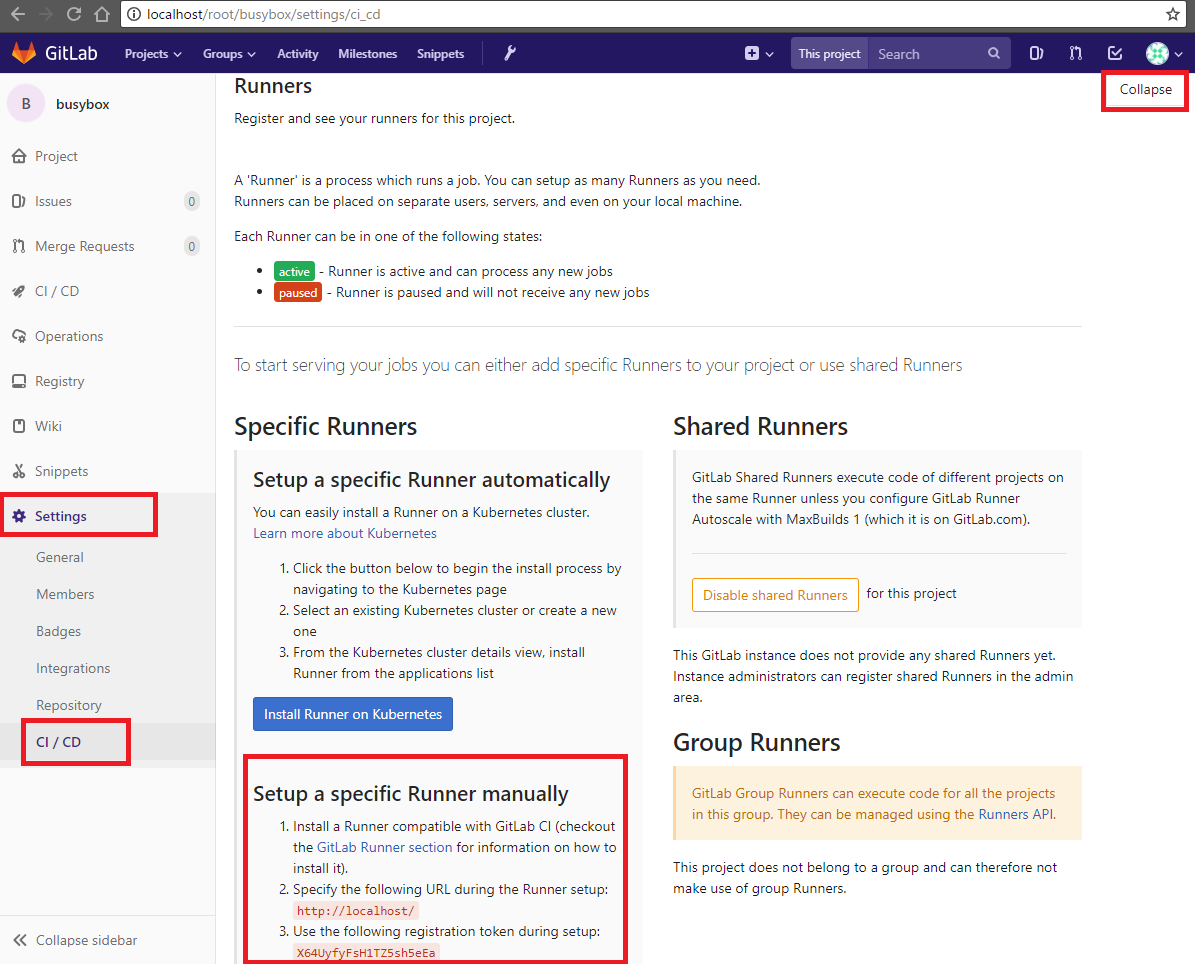Click the bookmark star in the address bar
This screenshot has width=1195, height=964.
click(1172, 15)
